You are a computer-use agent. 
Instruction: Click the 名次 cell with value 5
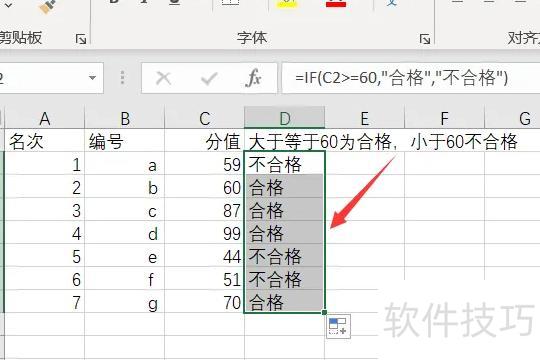(44, 255)
